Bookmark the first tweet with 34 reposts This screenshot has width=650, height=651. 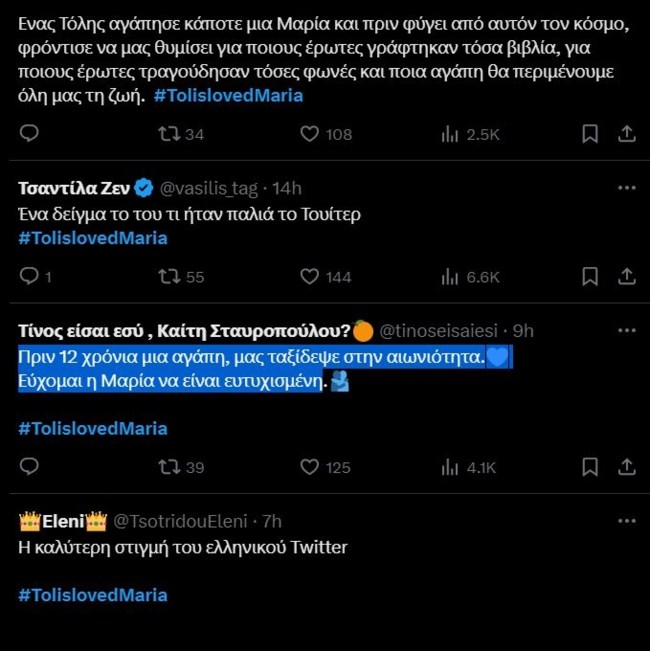point(590,134)
